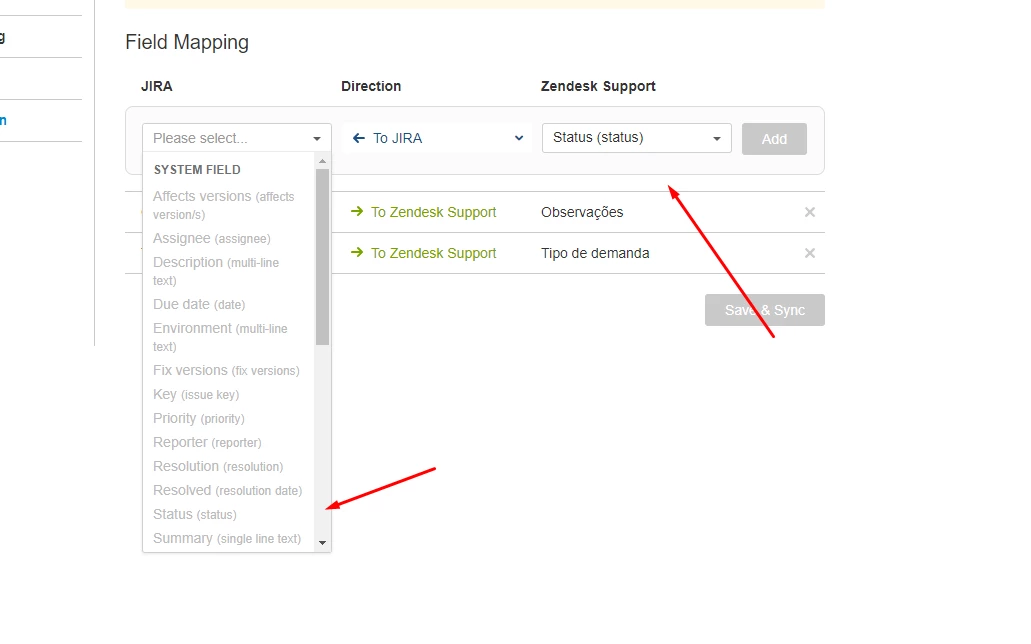The height and width of the screenshot is (644, 1031).
Task: Click the 'SYSTEM FIELD' group header
Action: 197,170
